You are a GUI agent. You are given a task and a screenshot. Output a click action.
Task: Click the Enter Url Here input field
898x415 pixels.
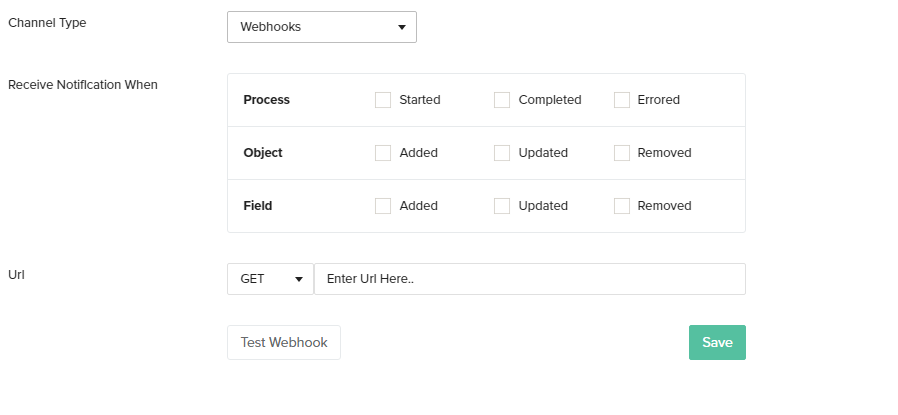click(x=530, y=279)
